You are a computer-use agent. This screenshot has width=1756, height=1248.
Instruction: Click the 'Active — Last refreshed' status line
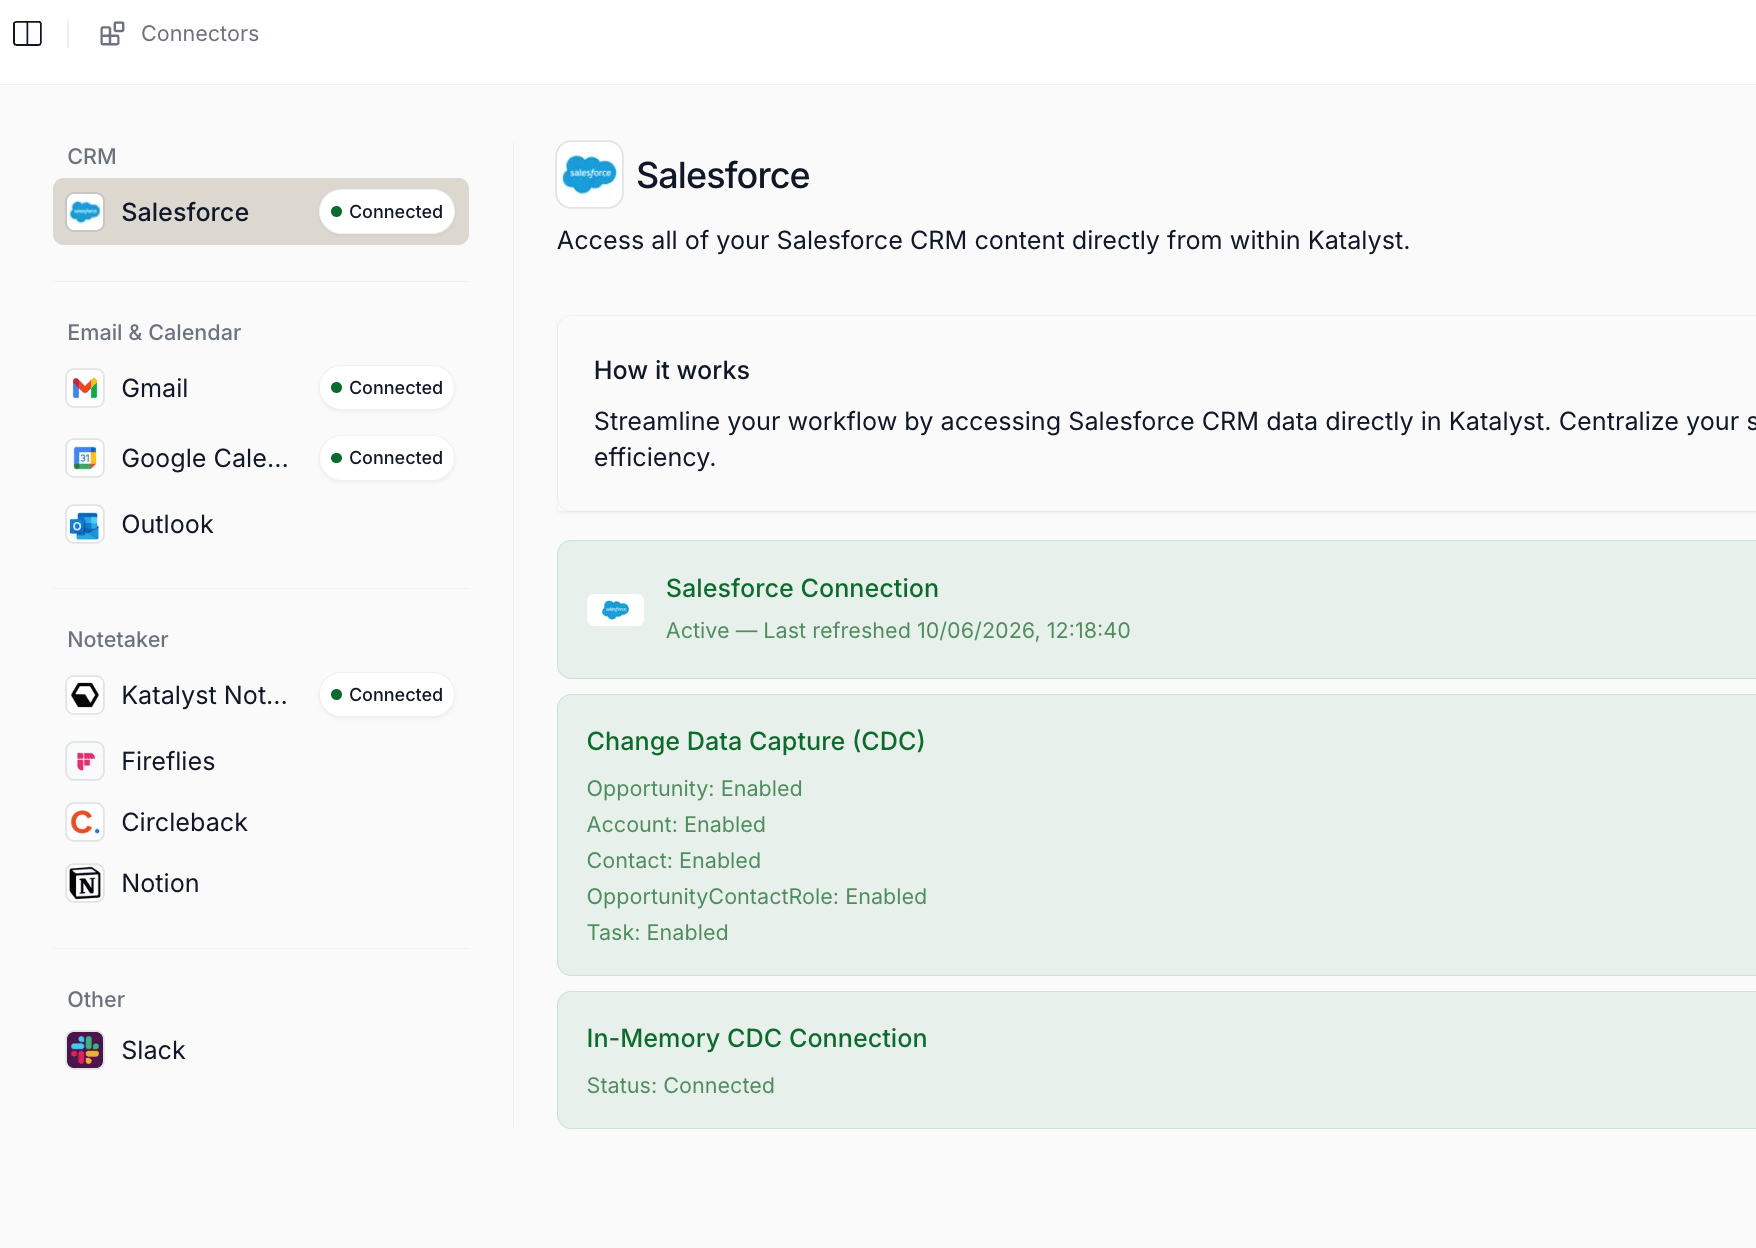[x=898, y=631]
